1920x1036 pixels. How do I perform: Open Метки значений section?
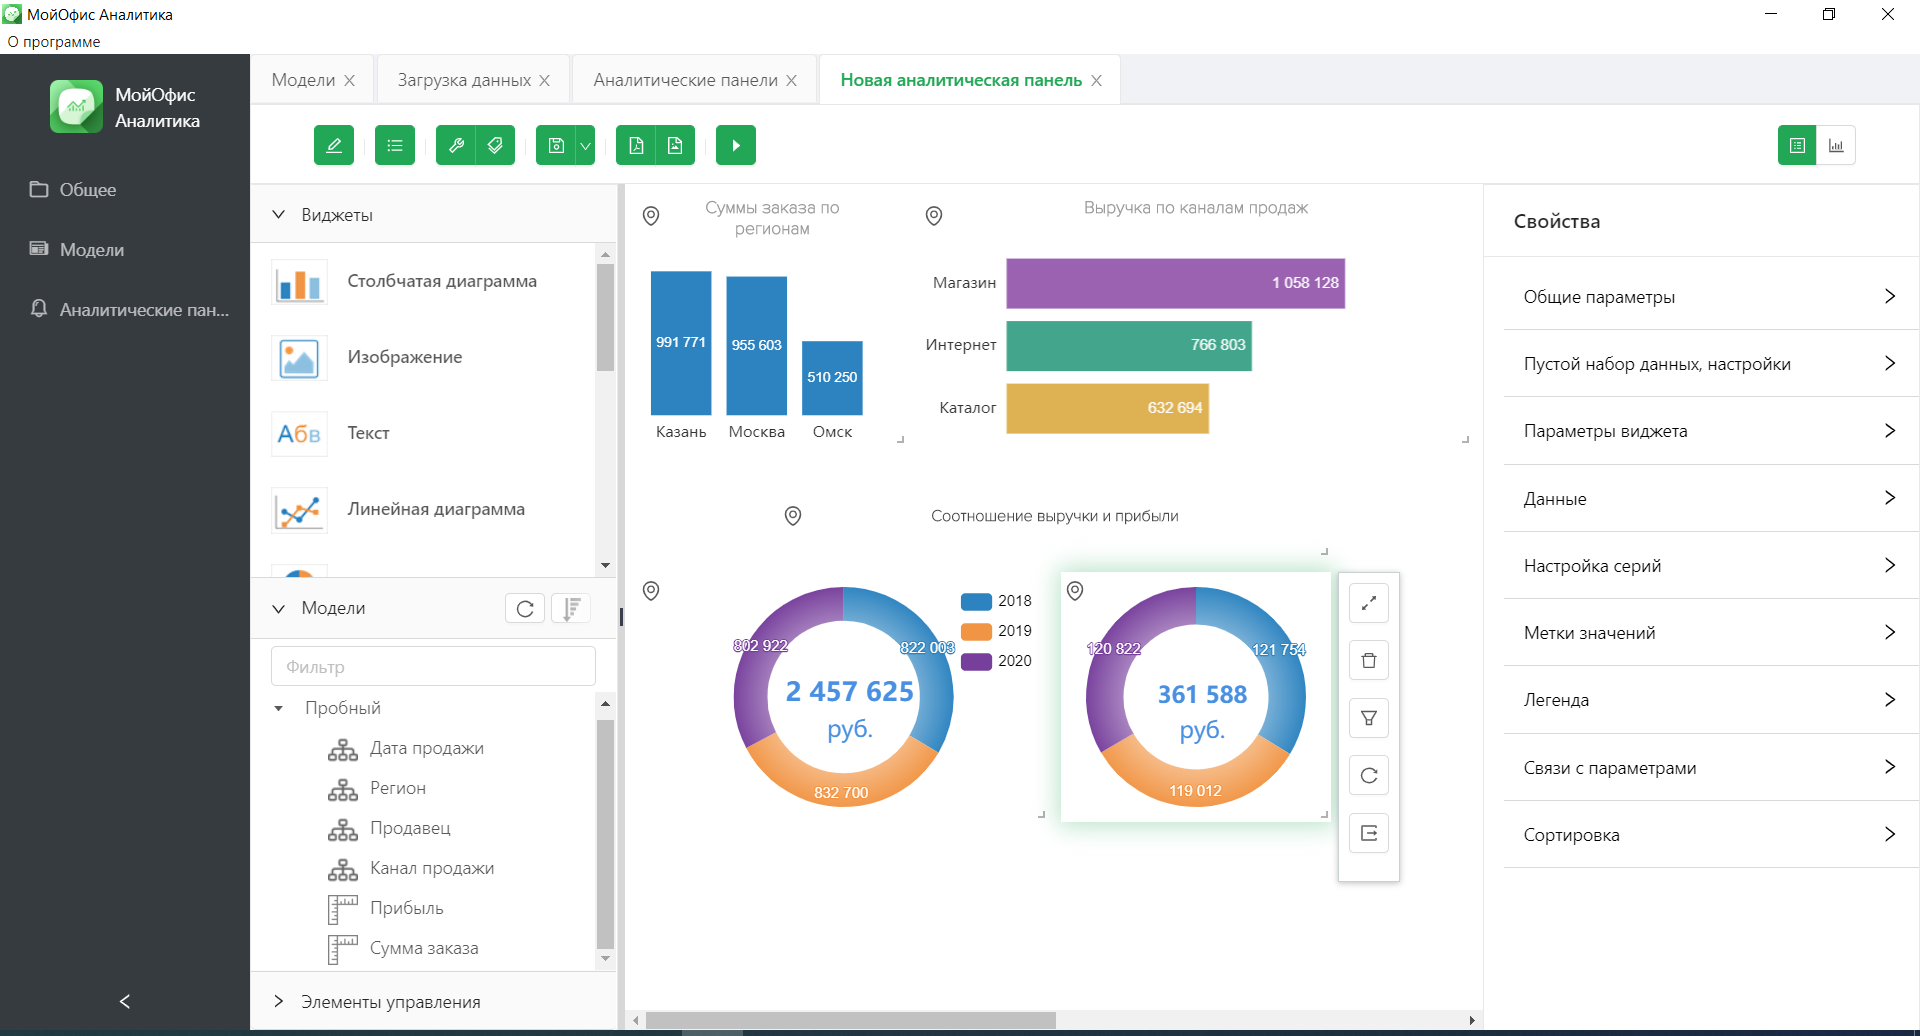coord(1710,632)
